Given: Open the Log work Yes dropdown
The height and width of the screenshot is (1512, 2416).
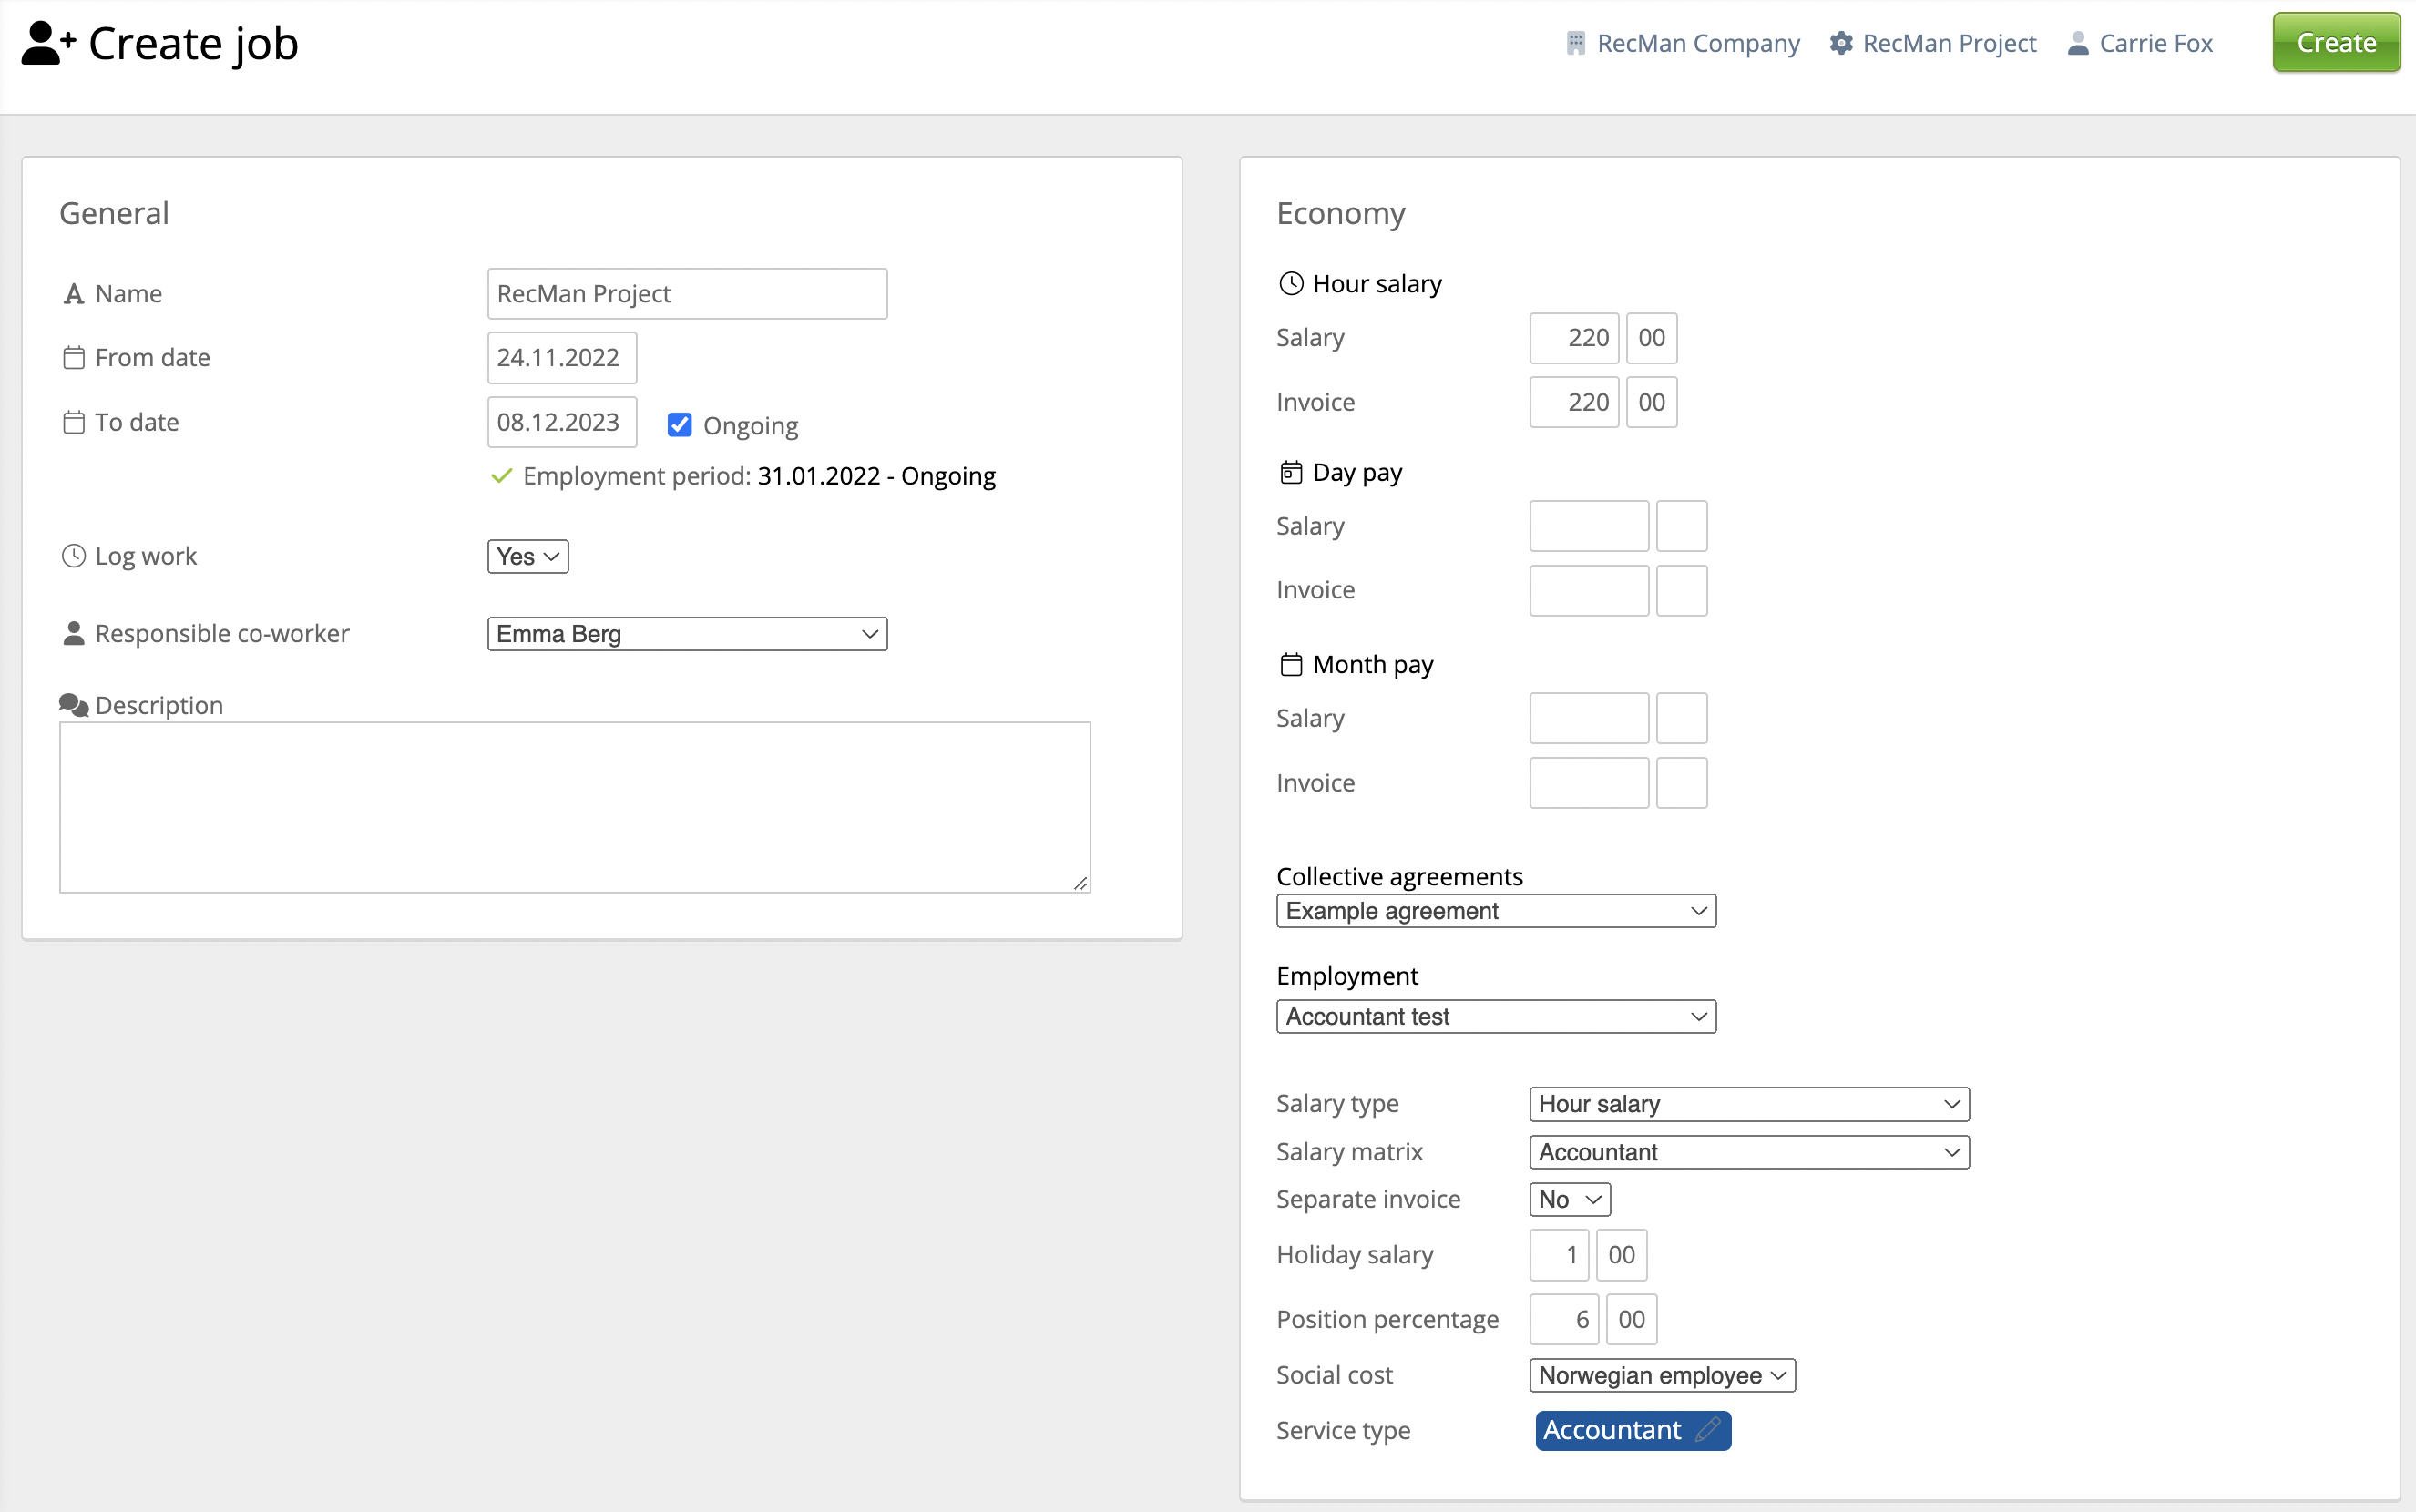Looking at the screenshot, I should point(527,556).
